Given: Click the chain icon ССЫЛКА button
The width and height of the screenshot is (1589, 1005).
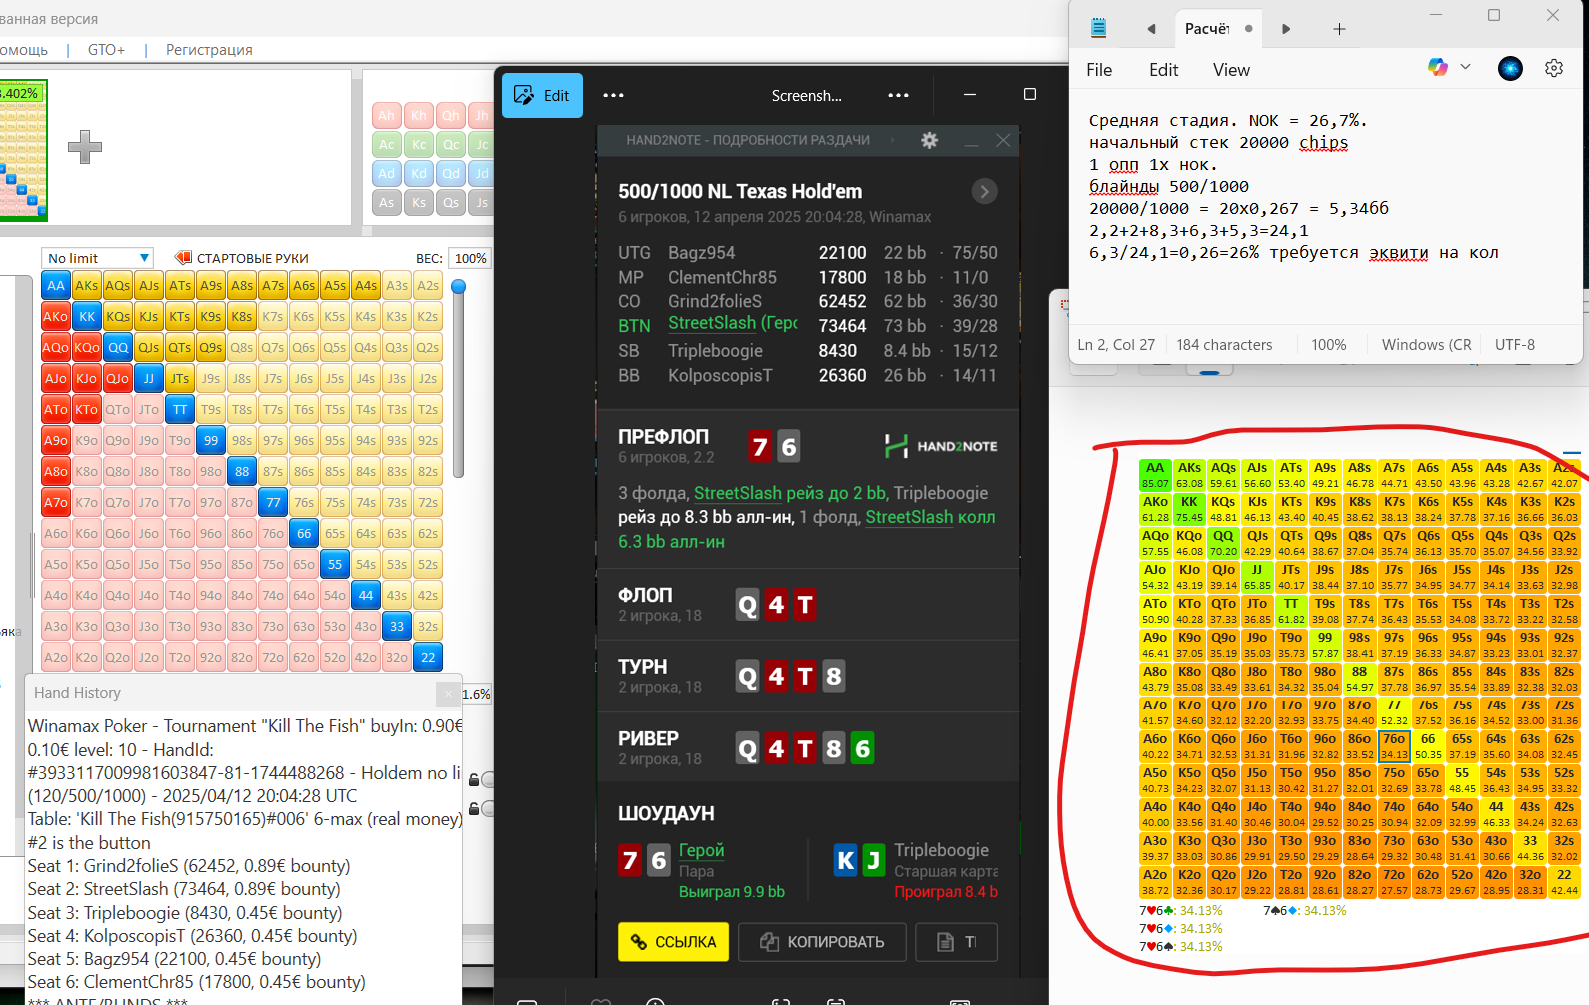Looking at the screenshot, I should click(673, 942).
